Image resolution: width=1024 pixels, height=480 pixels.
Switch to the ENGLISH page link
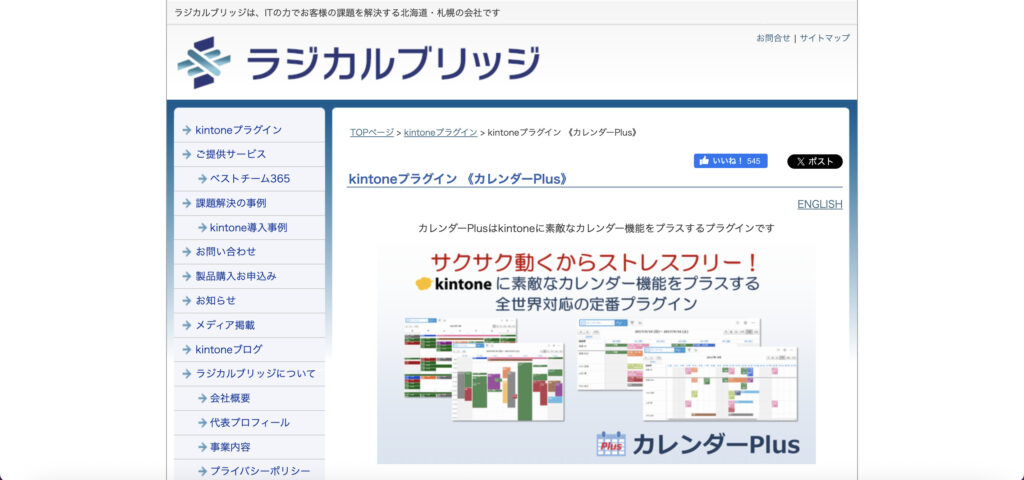(x=820, y=204)
